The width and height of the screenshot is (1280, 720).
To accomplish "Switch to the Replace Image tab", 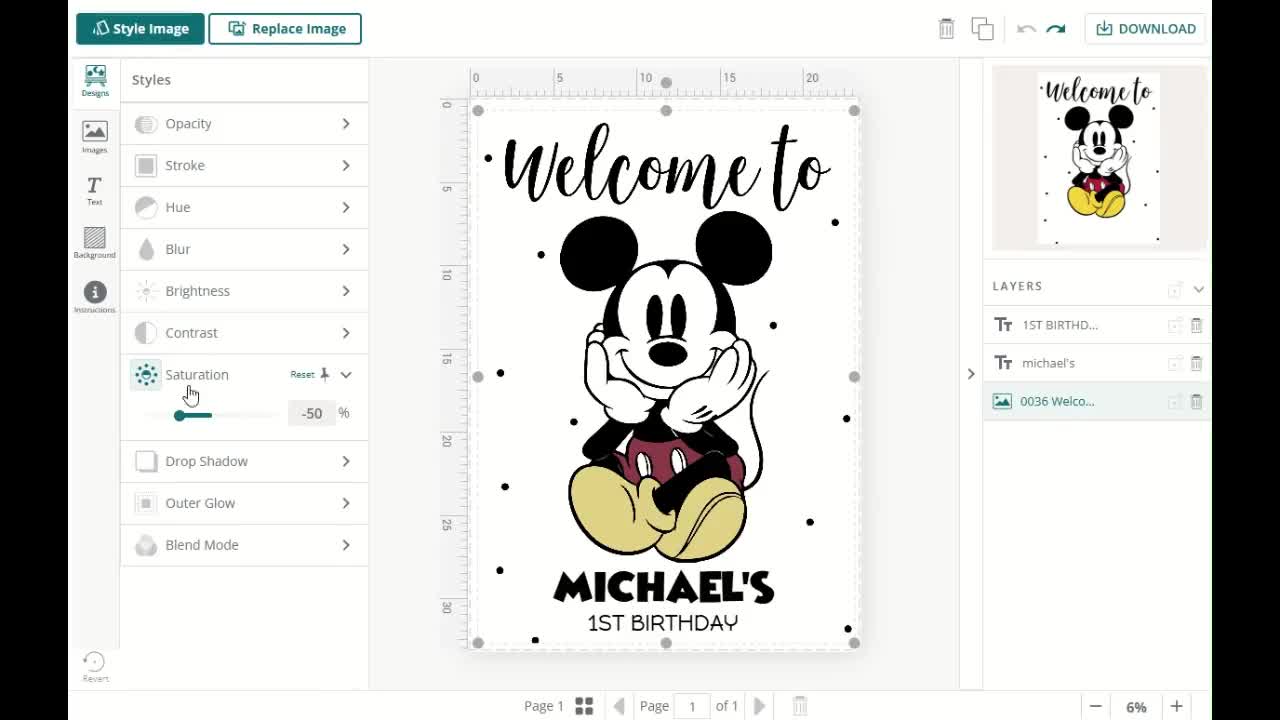I will pyautogui.click(x=285, y=29).
